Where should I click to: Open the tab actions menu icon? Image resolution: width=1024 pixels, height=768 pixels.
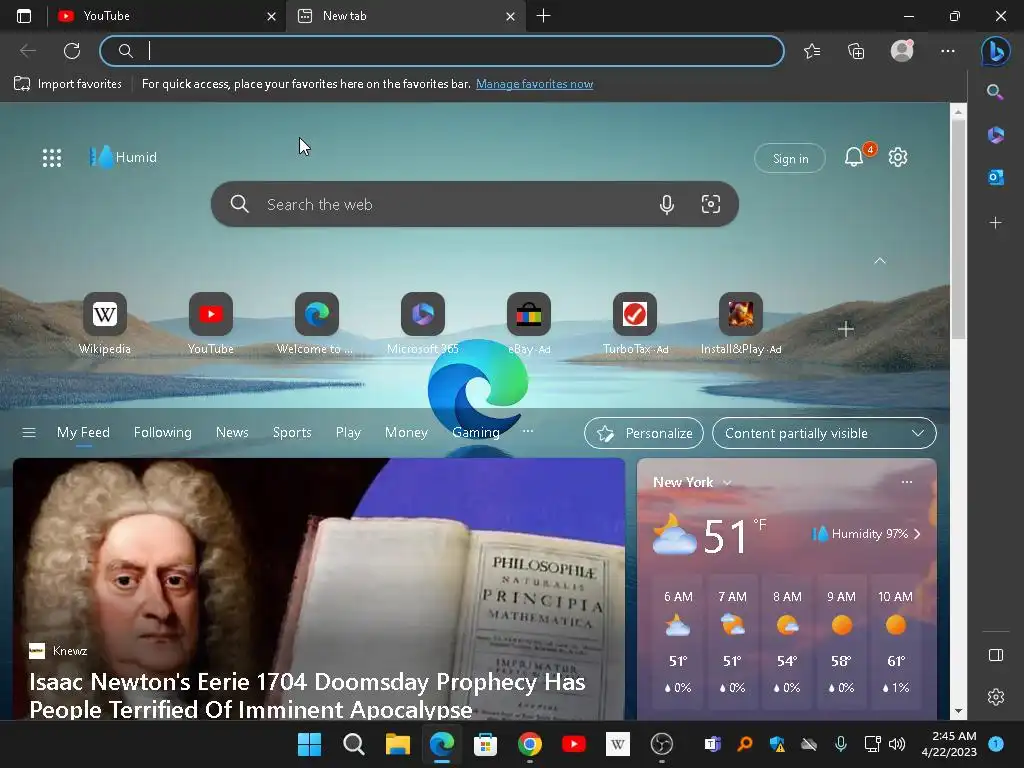[x=24, y=16]
